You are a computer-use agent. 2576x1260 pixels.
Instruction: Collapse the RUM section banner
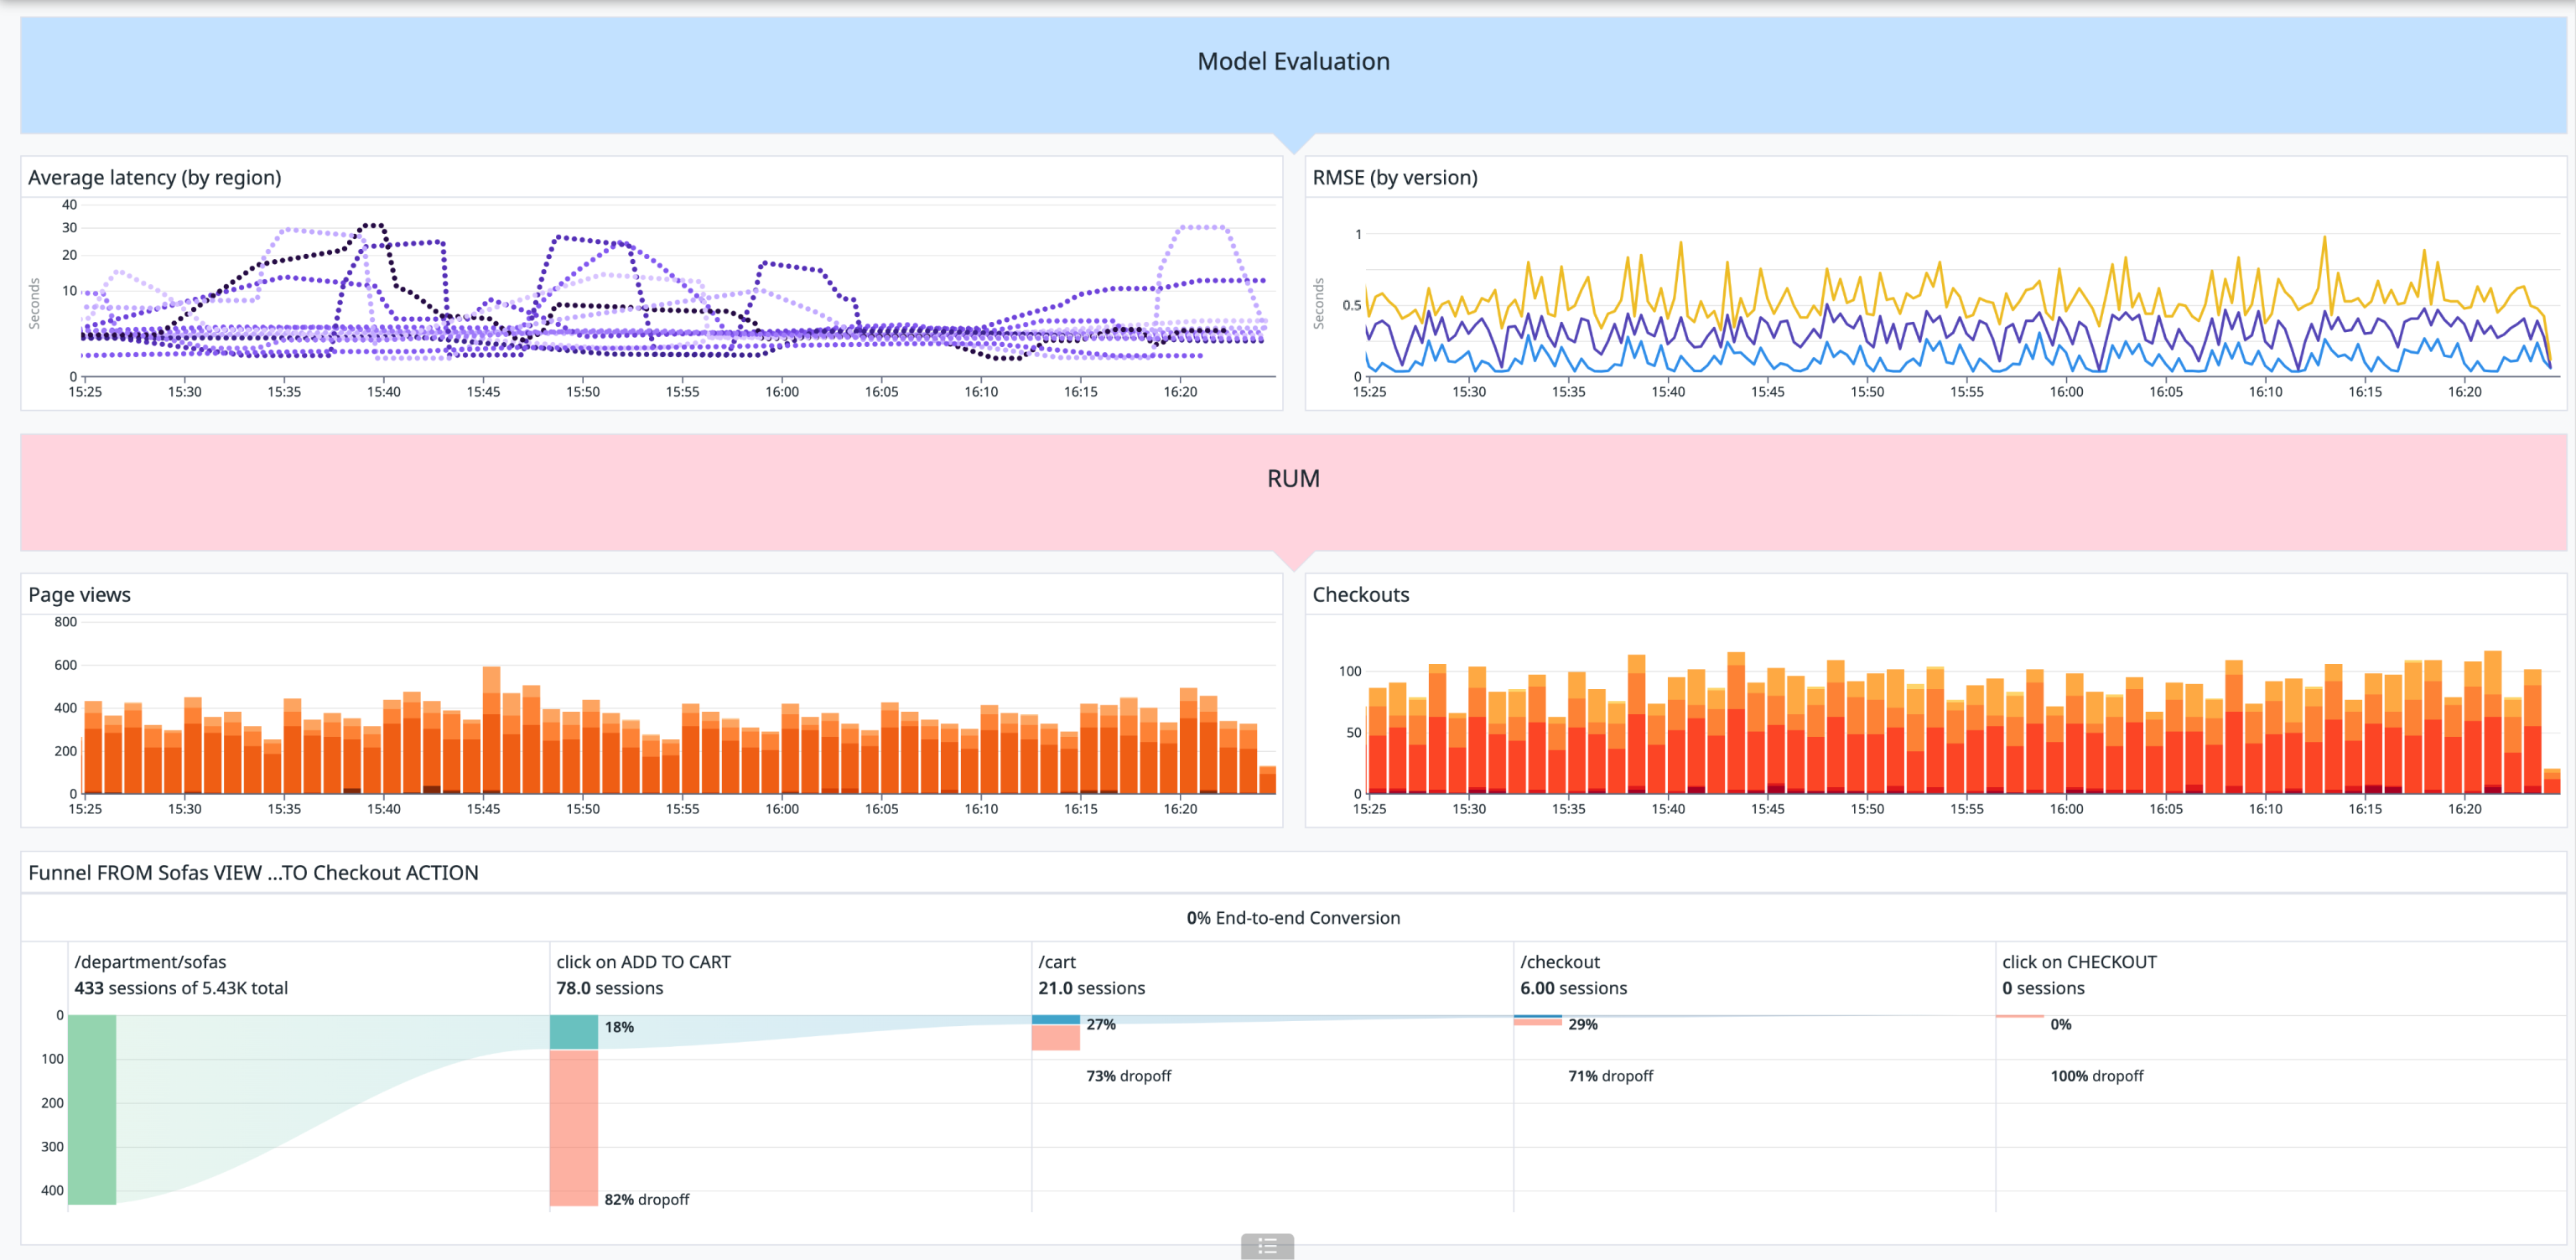point(1294,478)
